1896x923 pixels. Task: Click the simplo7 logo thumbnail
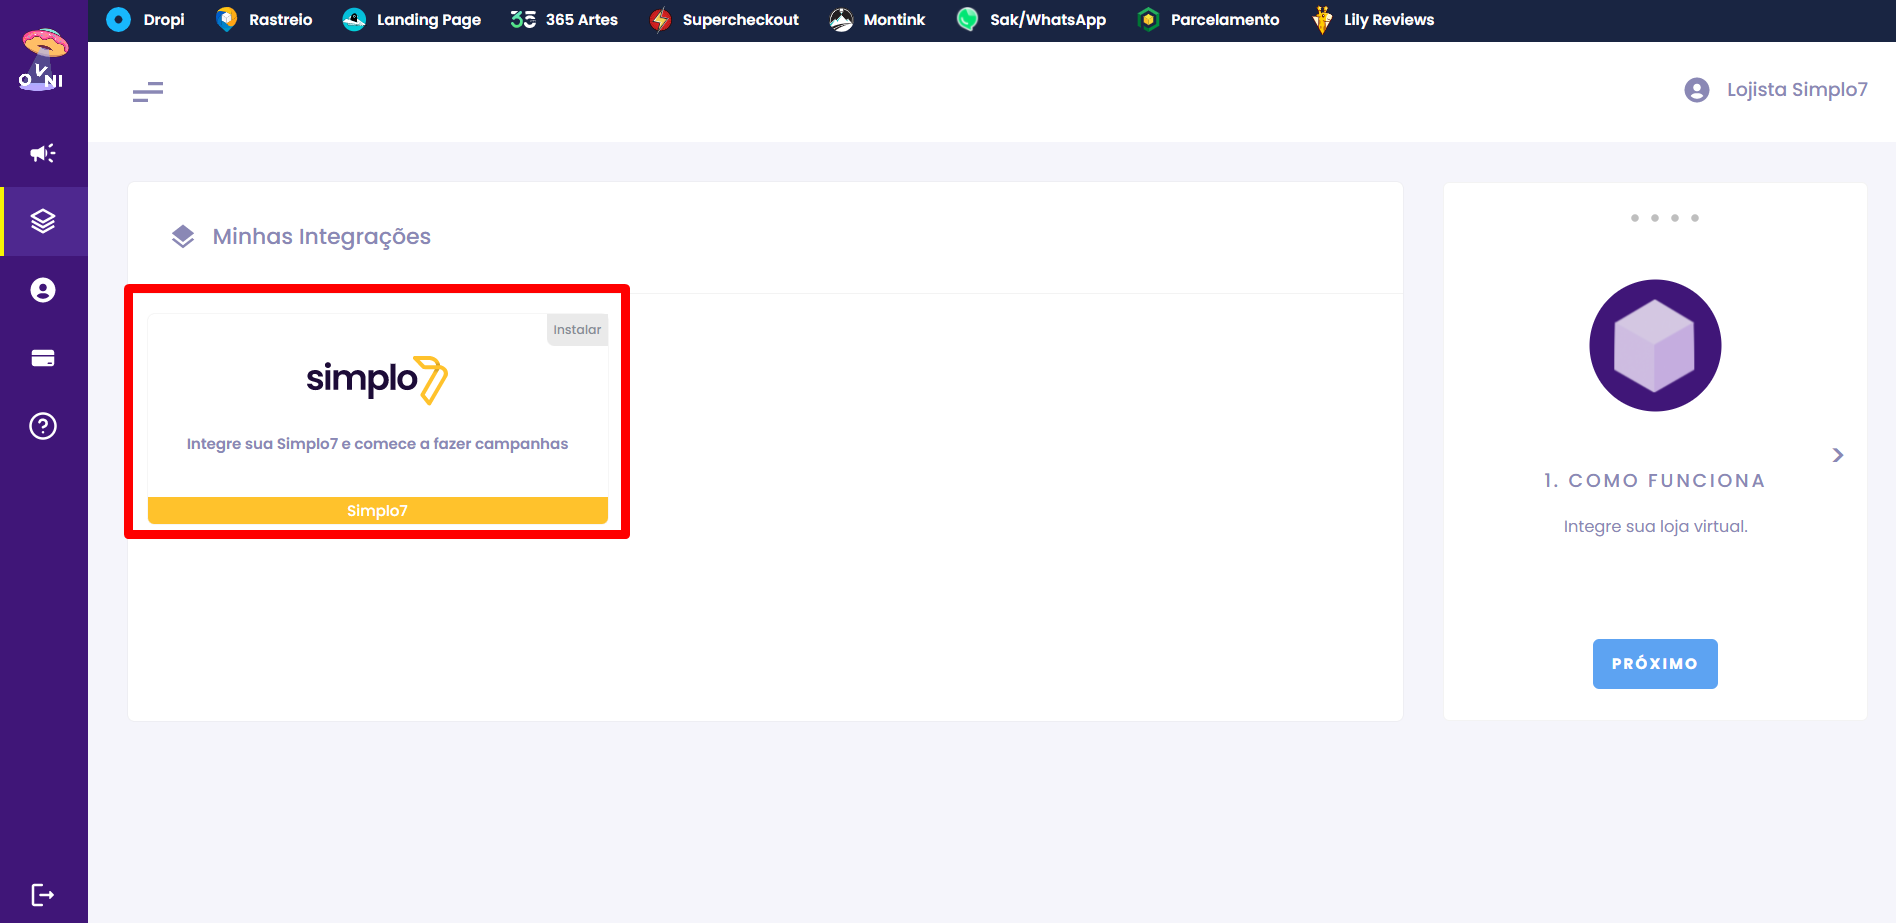point(377,380)
